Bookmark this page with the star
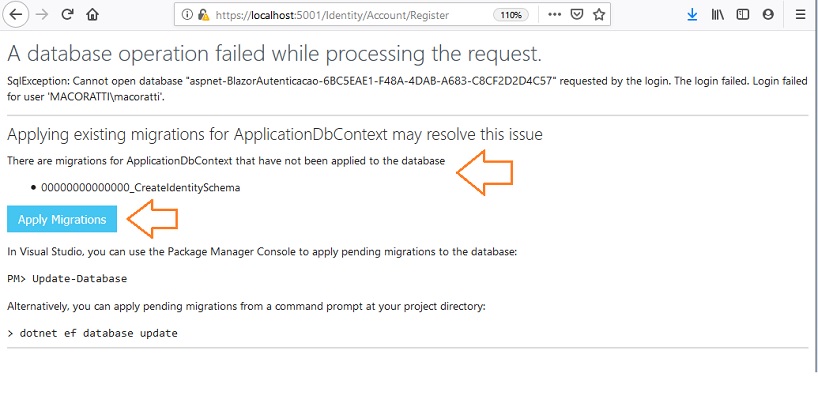The image size is (818, 411). coord(598,15)
